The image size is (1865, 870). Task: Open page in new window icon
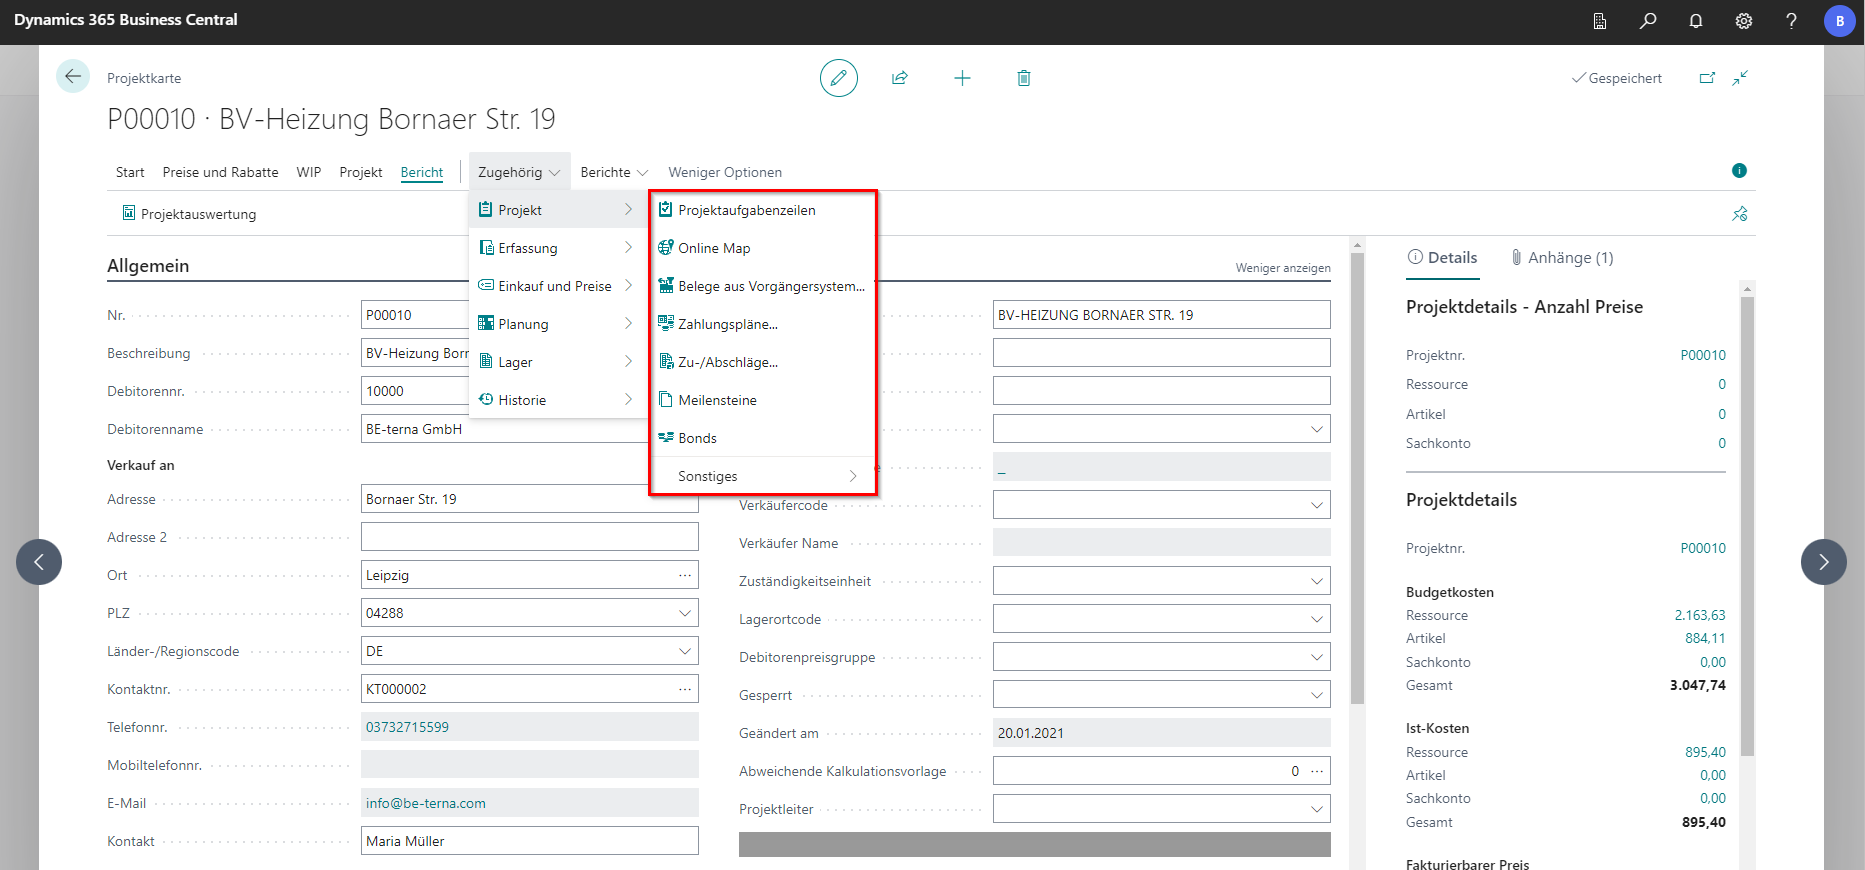point(1707,78)
